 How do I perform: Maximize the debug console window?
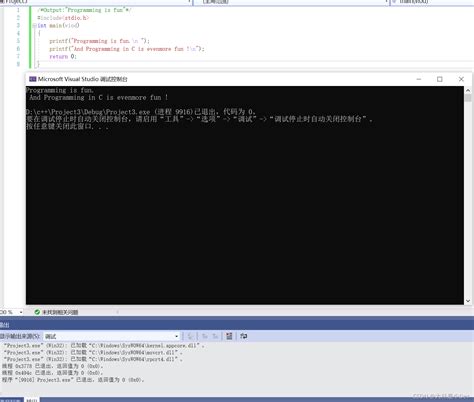[x=440, y=79]
